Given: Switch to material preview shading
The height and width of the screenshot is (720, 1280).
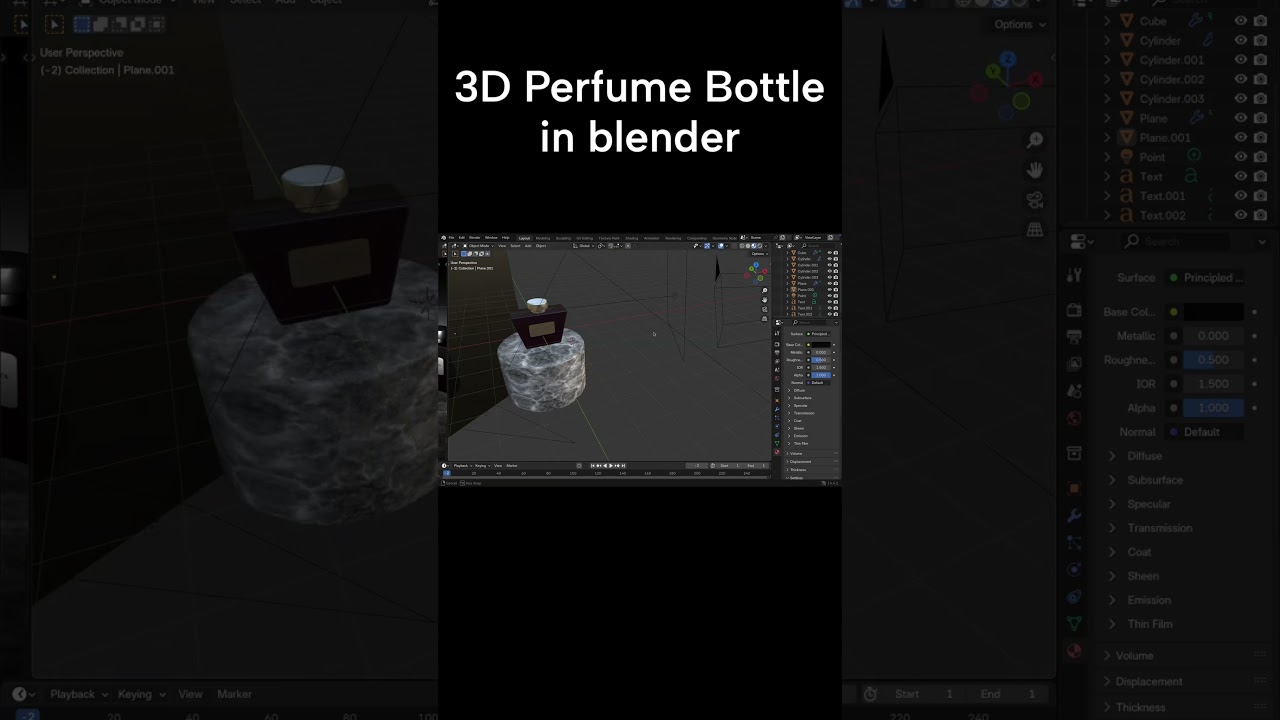Looking at the screenshot, I should pos(754,246).
